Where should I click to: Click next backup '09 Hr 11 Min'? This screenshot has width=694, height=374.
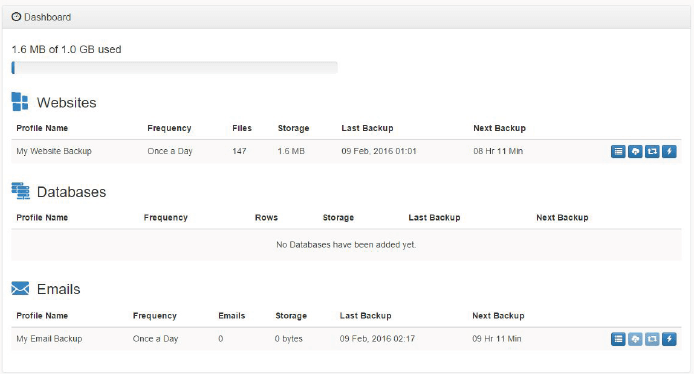coord(497,339)
